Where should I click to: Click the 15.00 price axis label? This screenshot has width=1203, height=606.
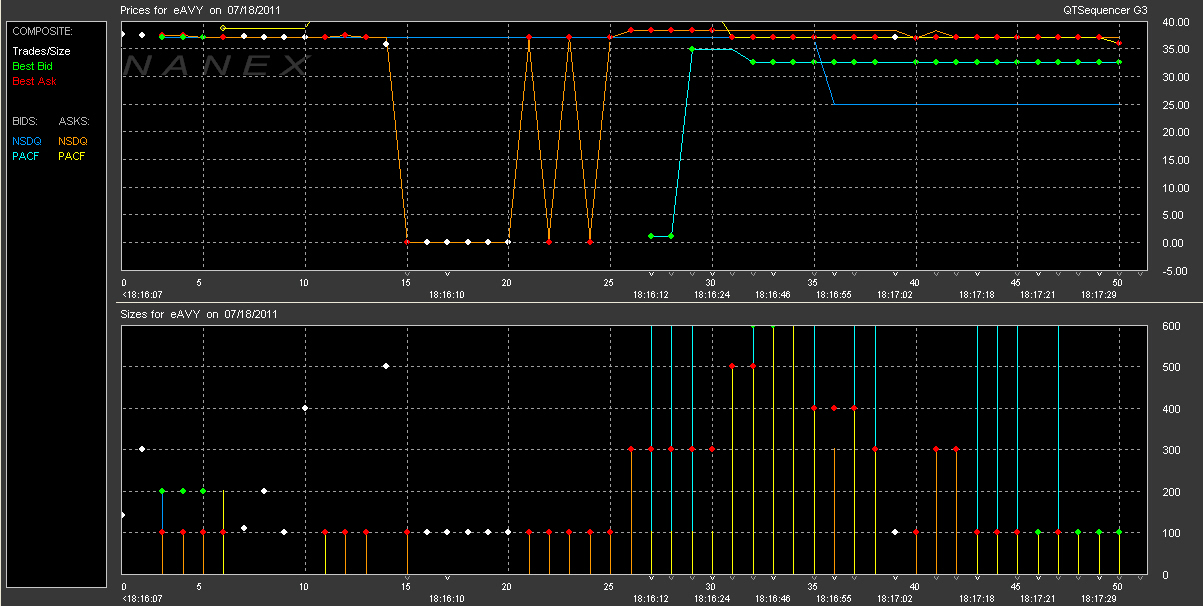[1174, 159]
